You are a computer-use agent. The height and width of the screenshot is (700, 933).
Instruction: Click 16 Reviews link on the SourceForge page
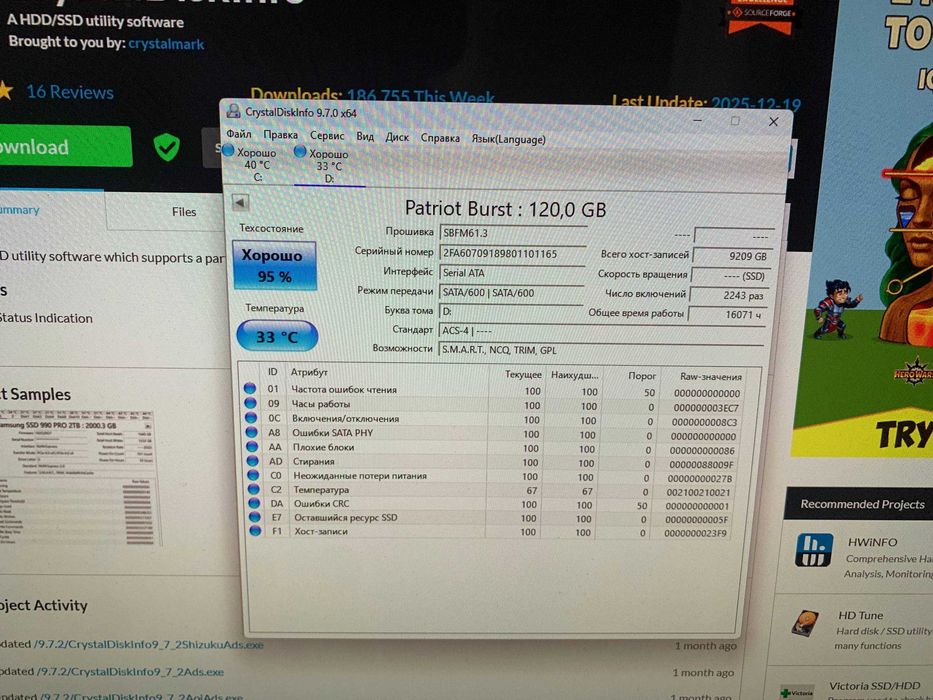tap(70, 92)
